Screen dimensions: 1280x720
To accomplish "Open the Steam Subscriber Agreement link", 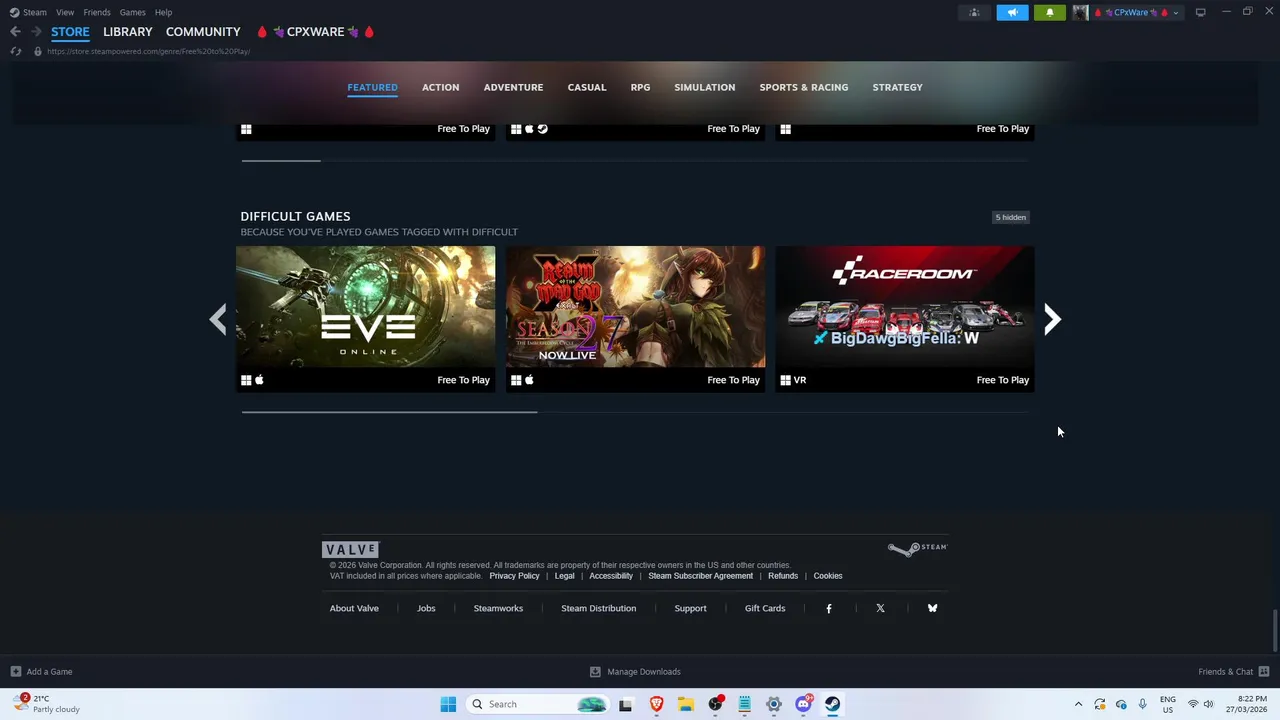I will 700,576.
